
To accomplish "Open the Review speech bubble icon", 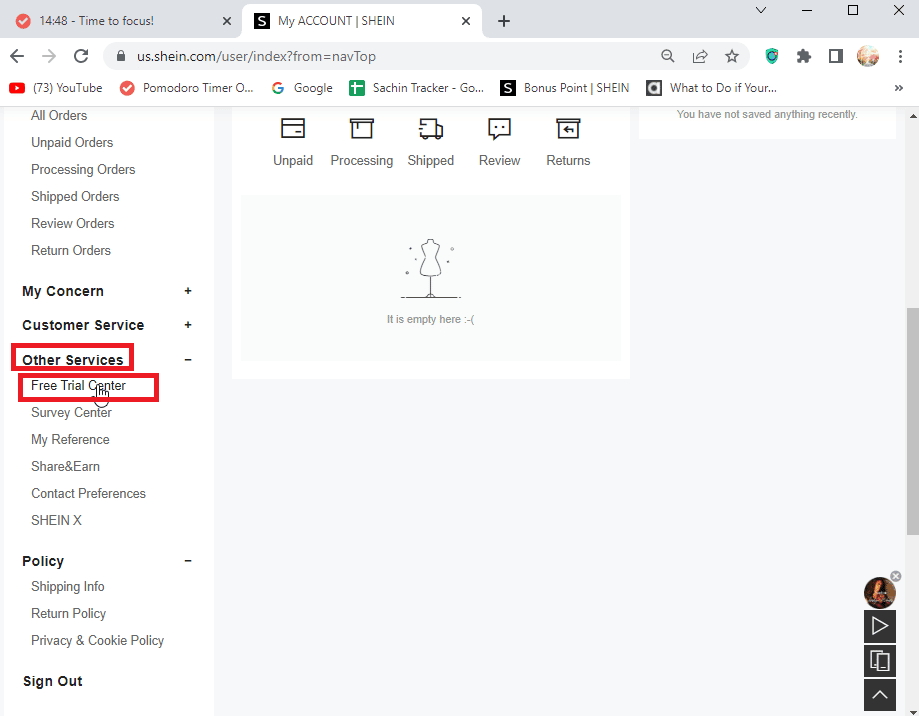I will point(499,129).
